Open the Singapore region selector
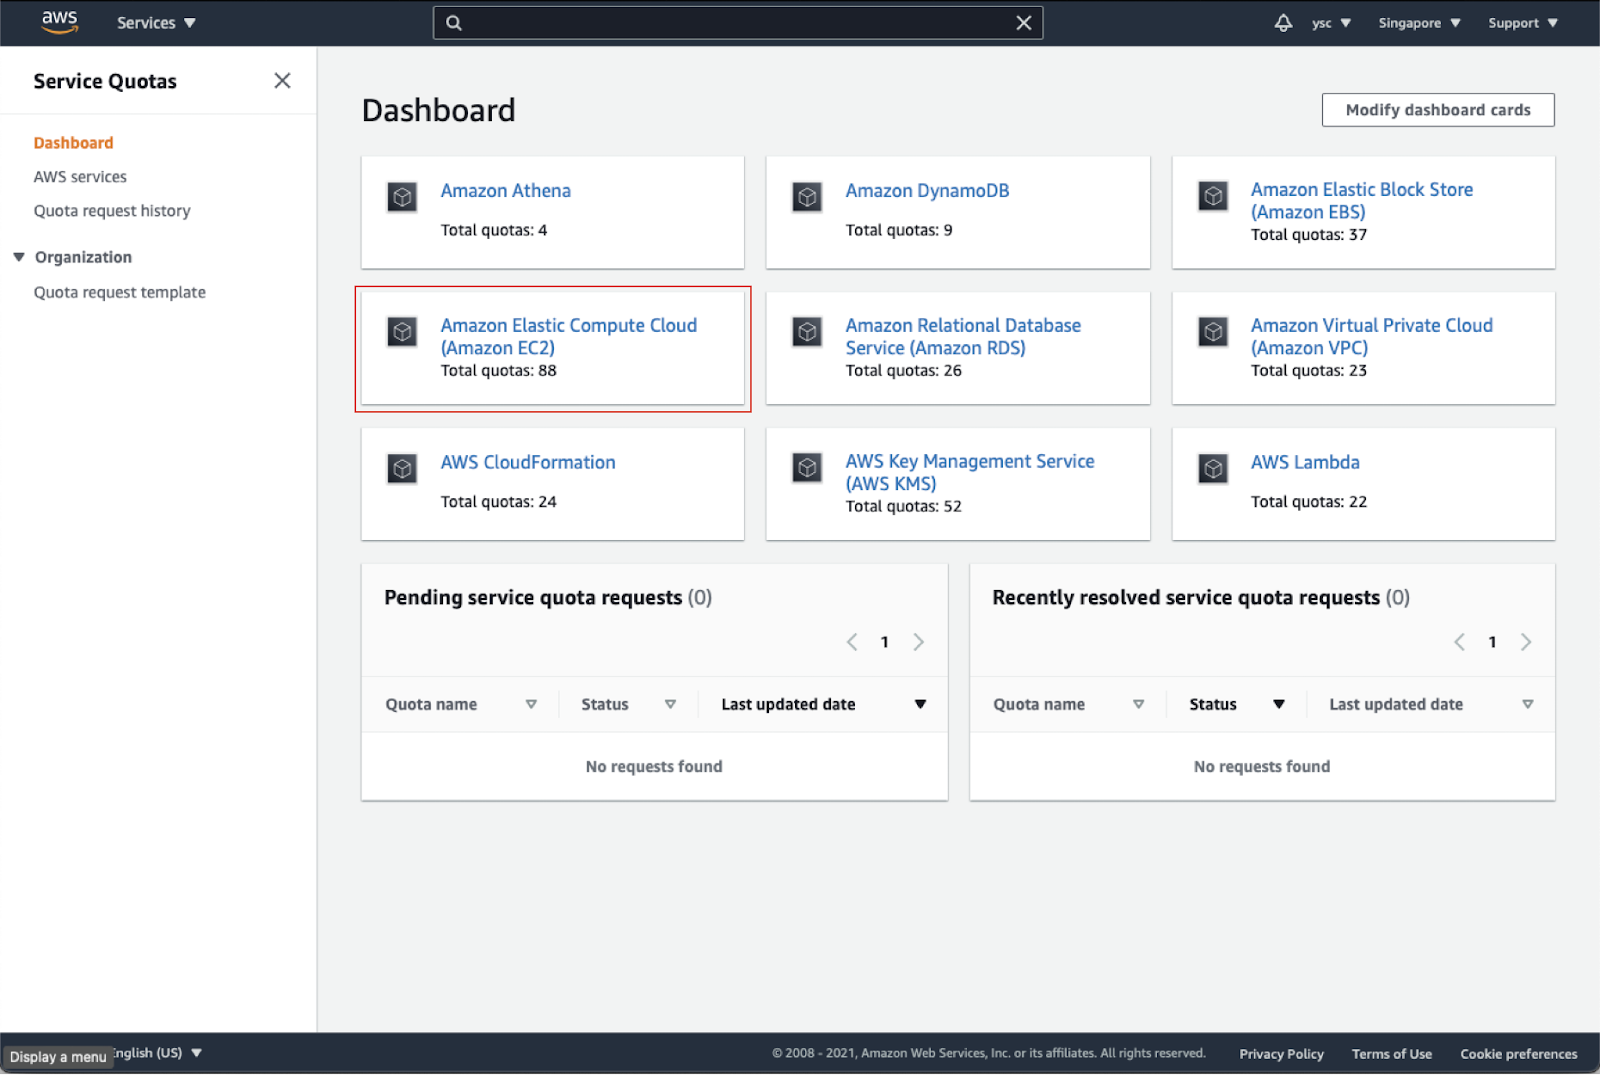This screenshot has height=1075, width=1600. (1419, 23)
